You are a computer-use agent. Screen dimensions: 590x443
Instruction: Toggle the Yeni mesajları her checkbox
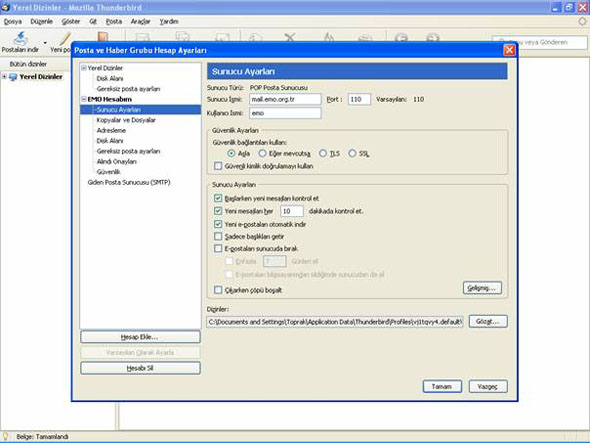(x=218, y=211)
